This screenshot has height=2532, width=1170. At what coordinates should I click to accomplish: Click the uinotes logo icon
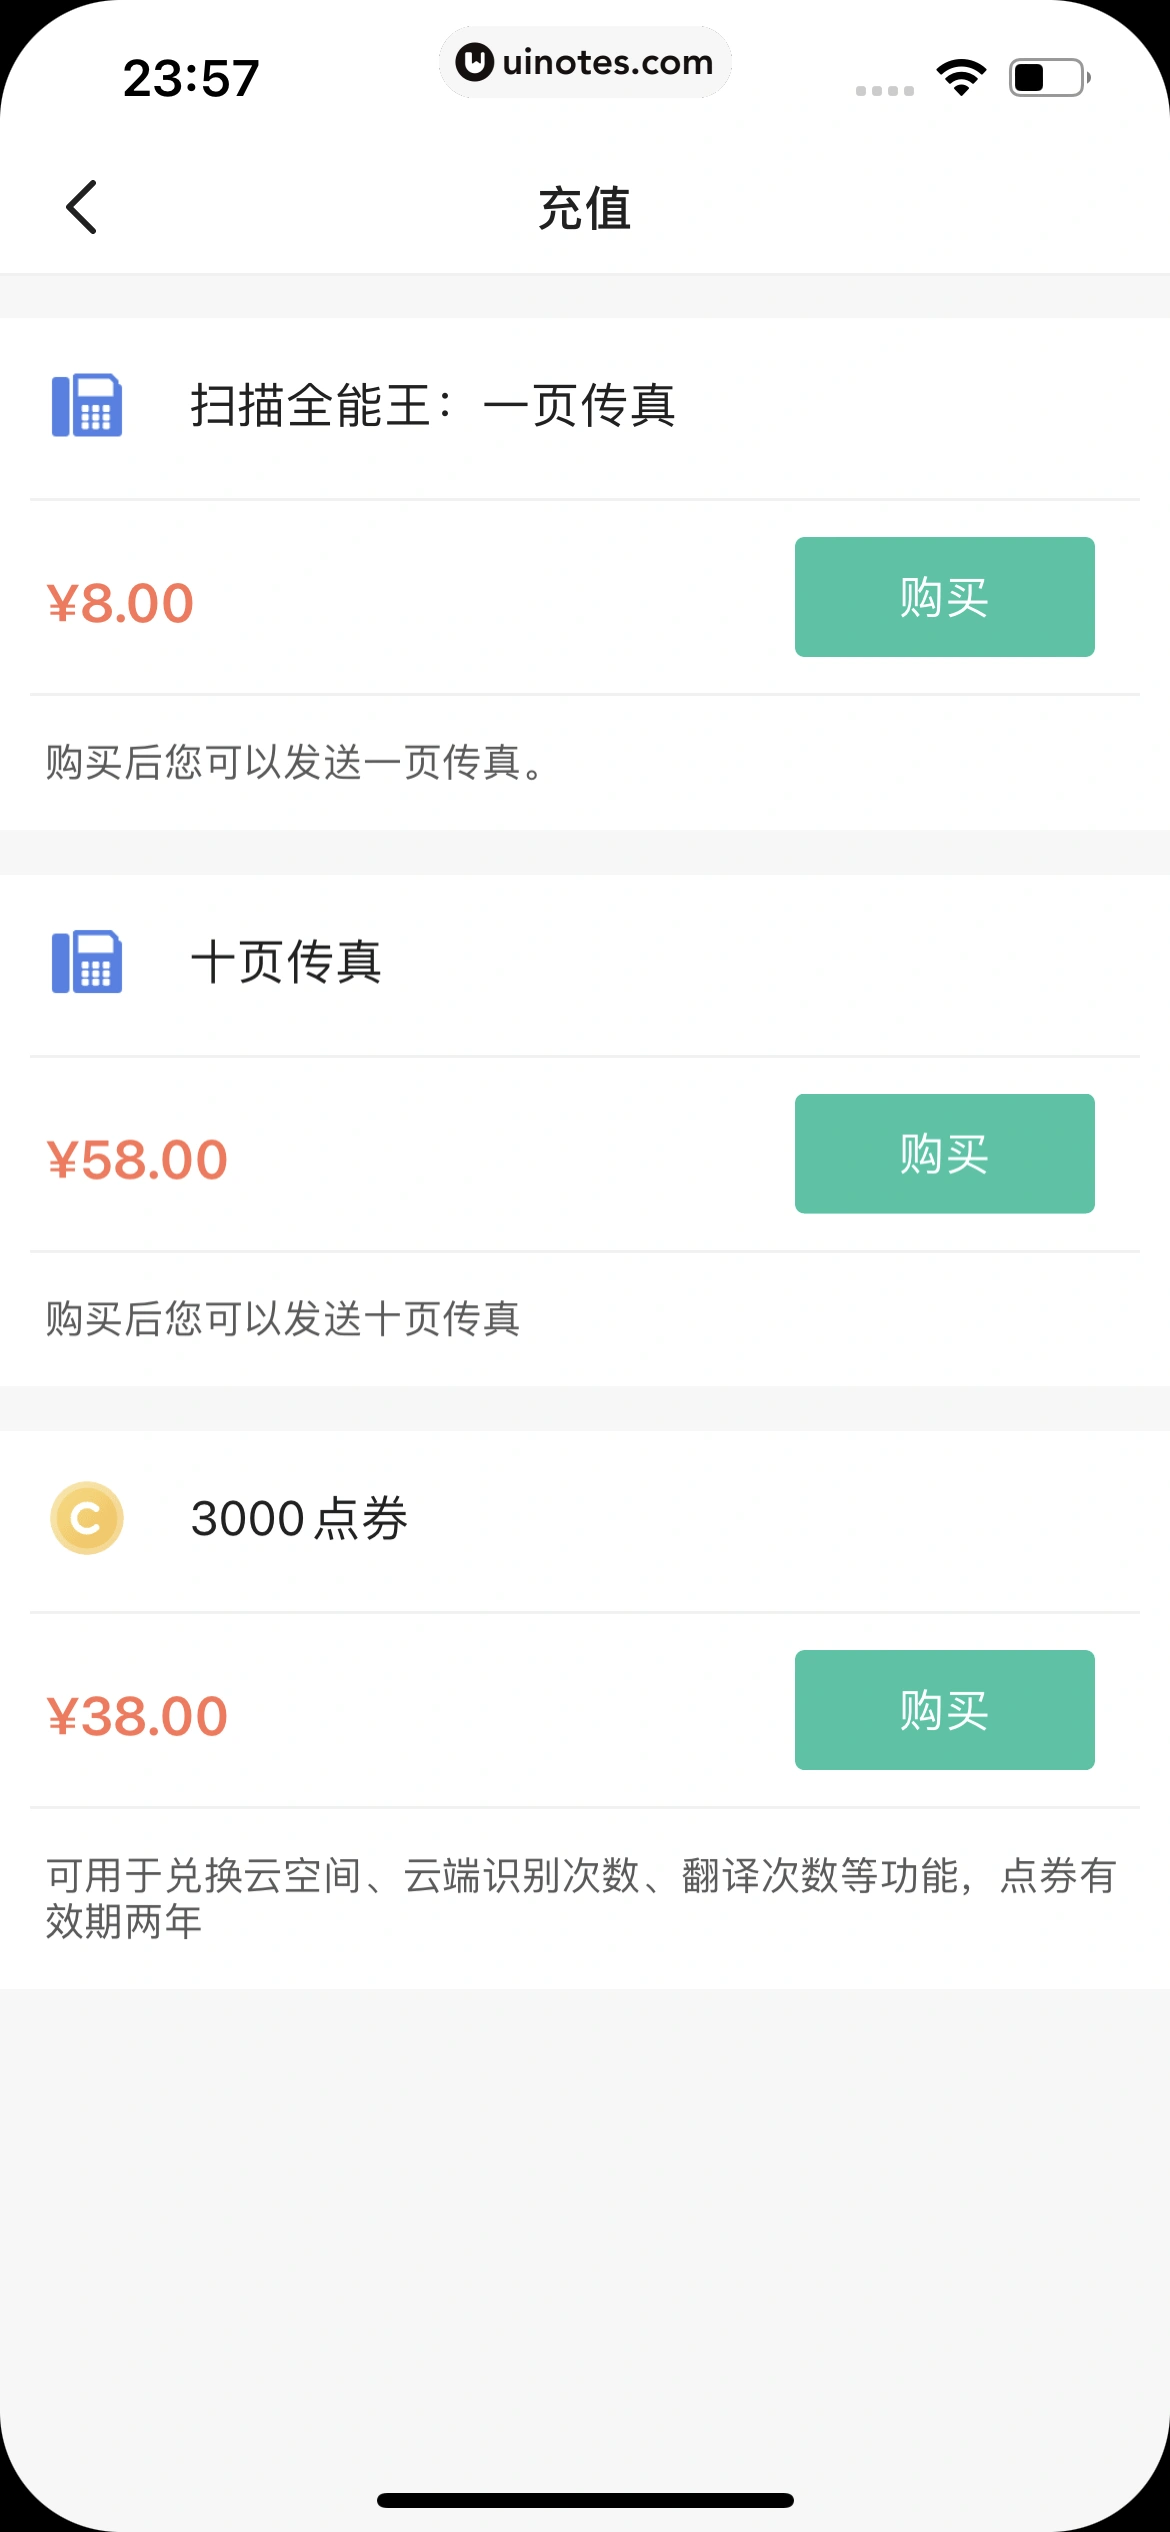(474, 62)
